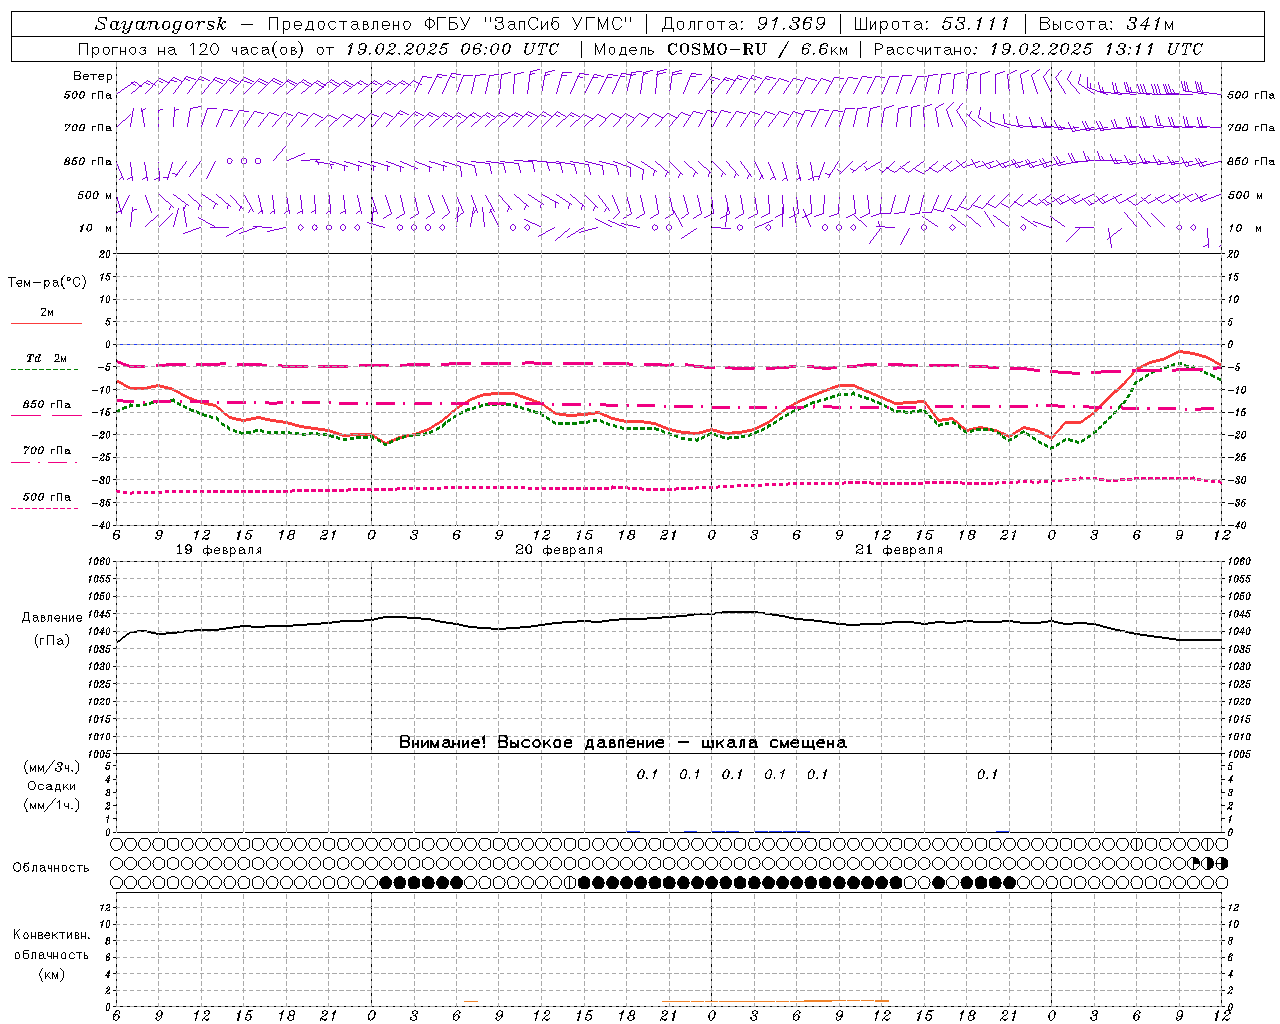Click the dotted line sample under 500 гПа legend
This screenshot has height=1024, width=1280.
pyautogui.click(x=45, y=509)
